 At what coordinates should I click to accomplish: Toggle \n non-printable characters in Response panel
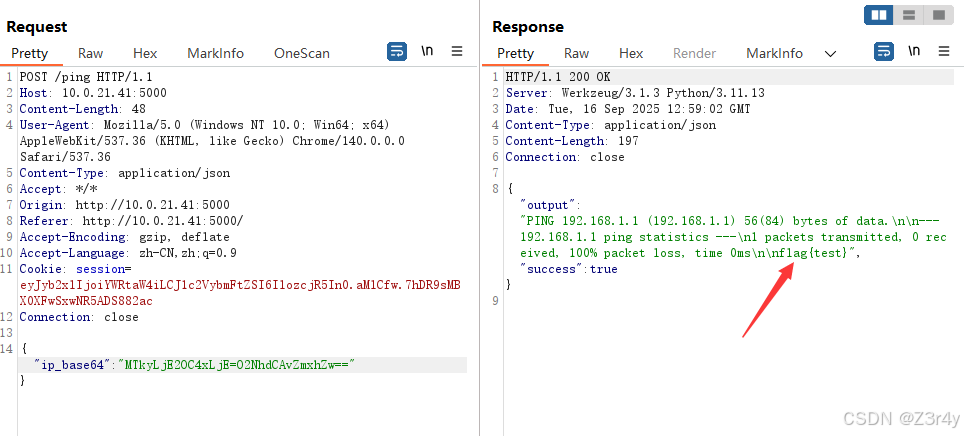pos(914,52)
